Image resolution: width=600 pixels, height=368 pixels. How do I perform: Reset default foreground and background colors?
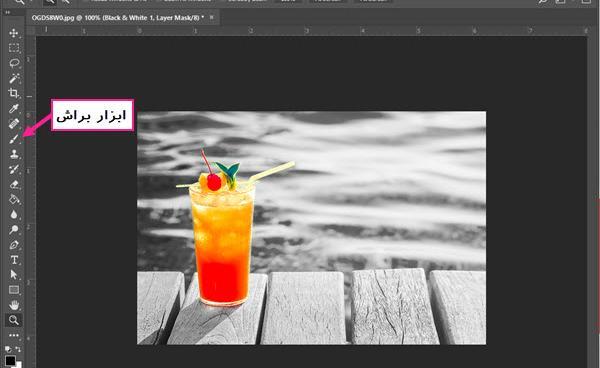(8, 349)
